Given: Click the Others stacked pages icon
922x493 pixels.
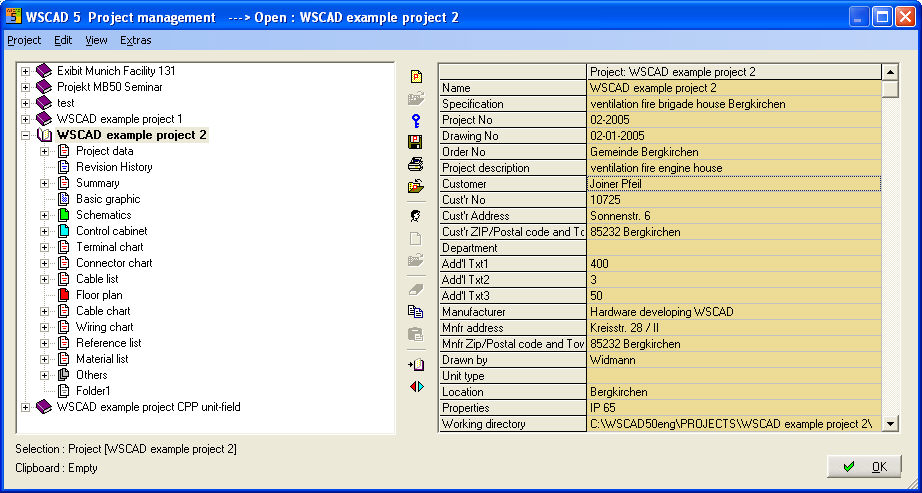Looking at the screenshot, I should 64,375.
